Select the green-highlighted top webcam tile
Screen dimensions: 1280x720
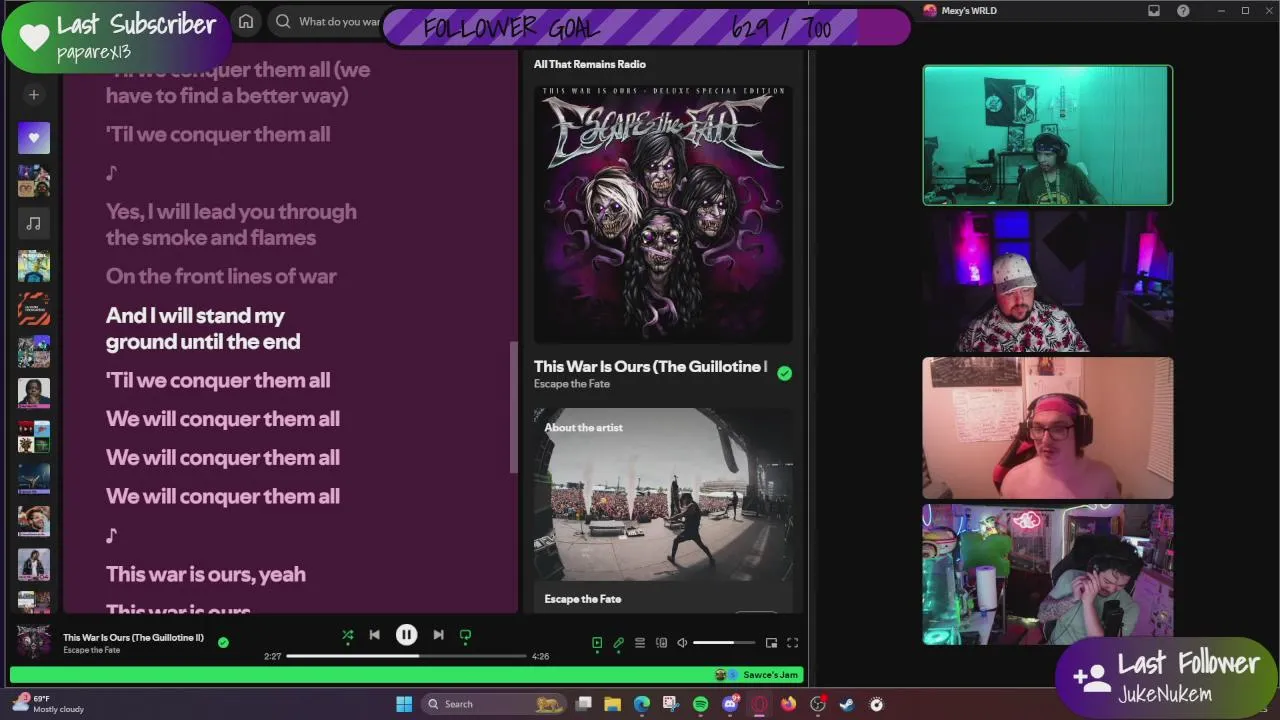(x=1047, y=135)
